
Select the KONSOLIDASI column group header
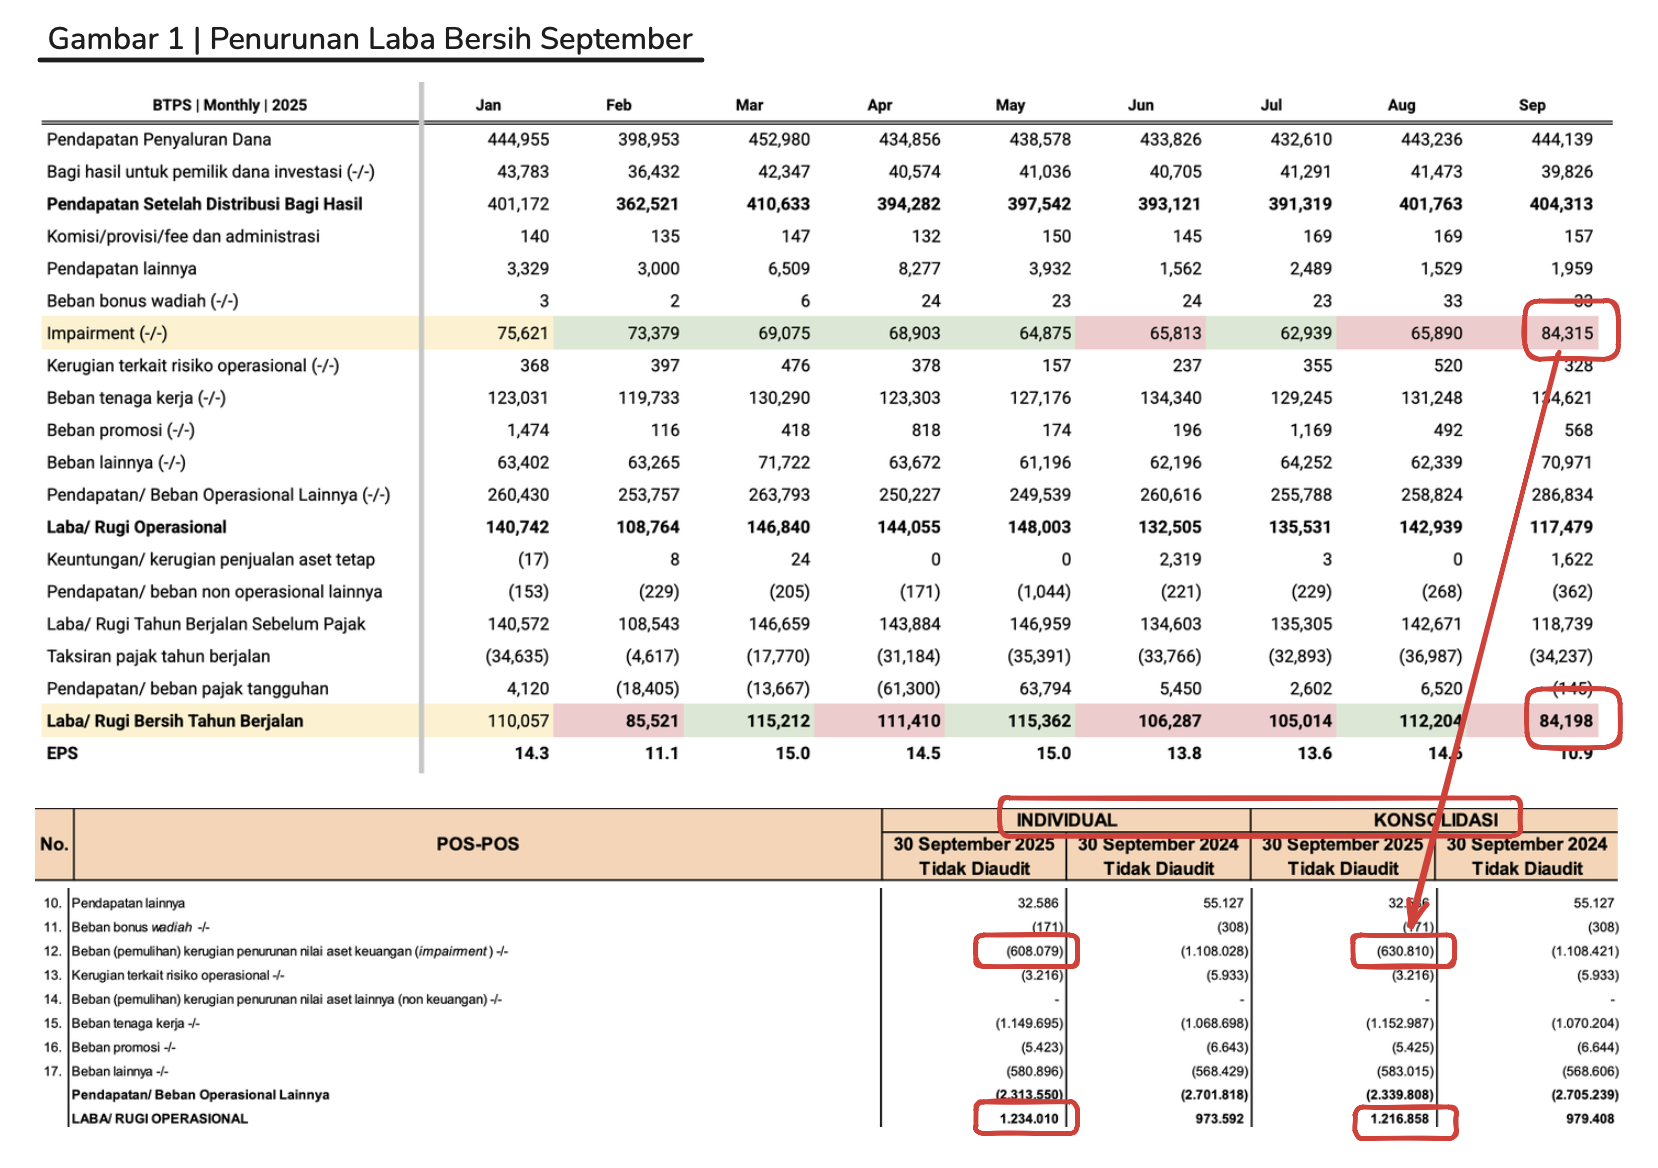(1435, 820)
